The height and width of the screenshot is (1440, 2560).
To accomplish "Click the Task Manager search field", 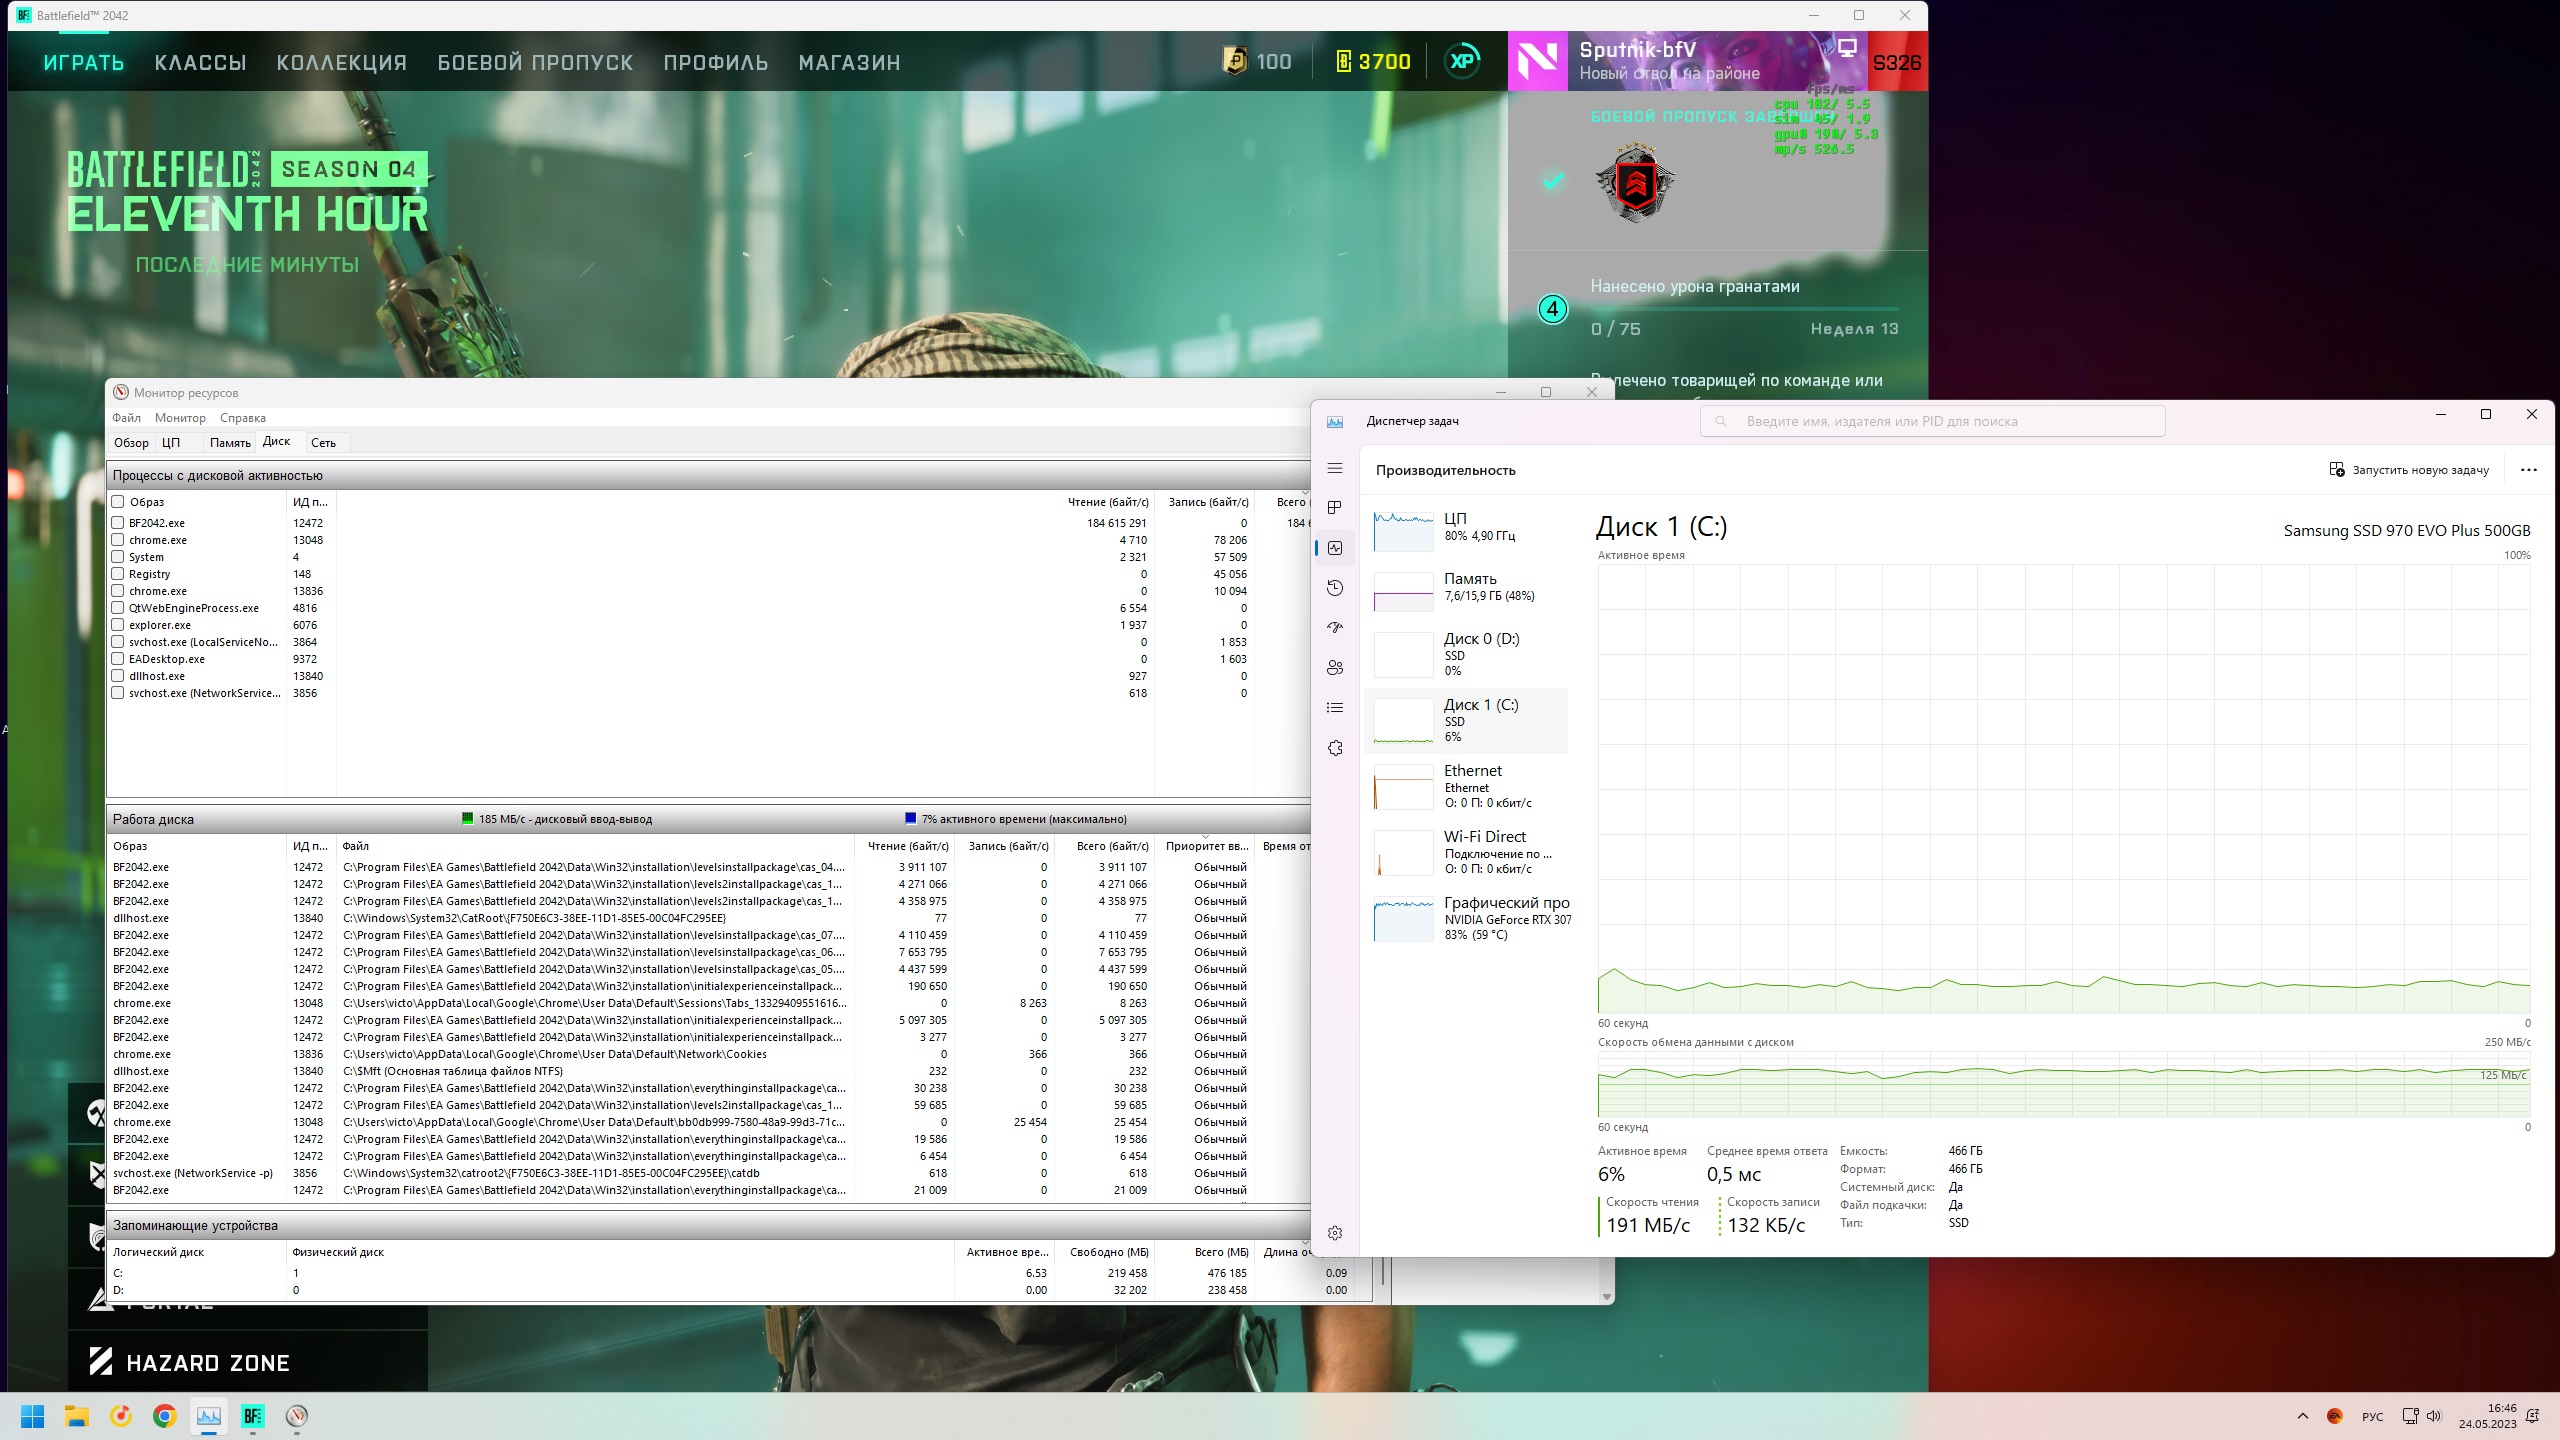I will pyautogui.click(x=1932, y=421).
